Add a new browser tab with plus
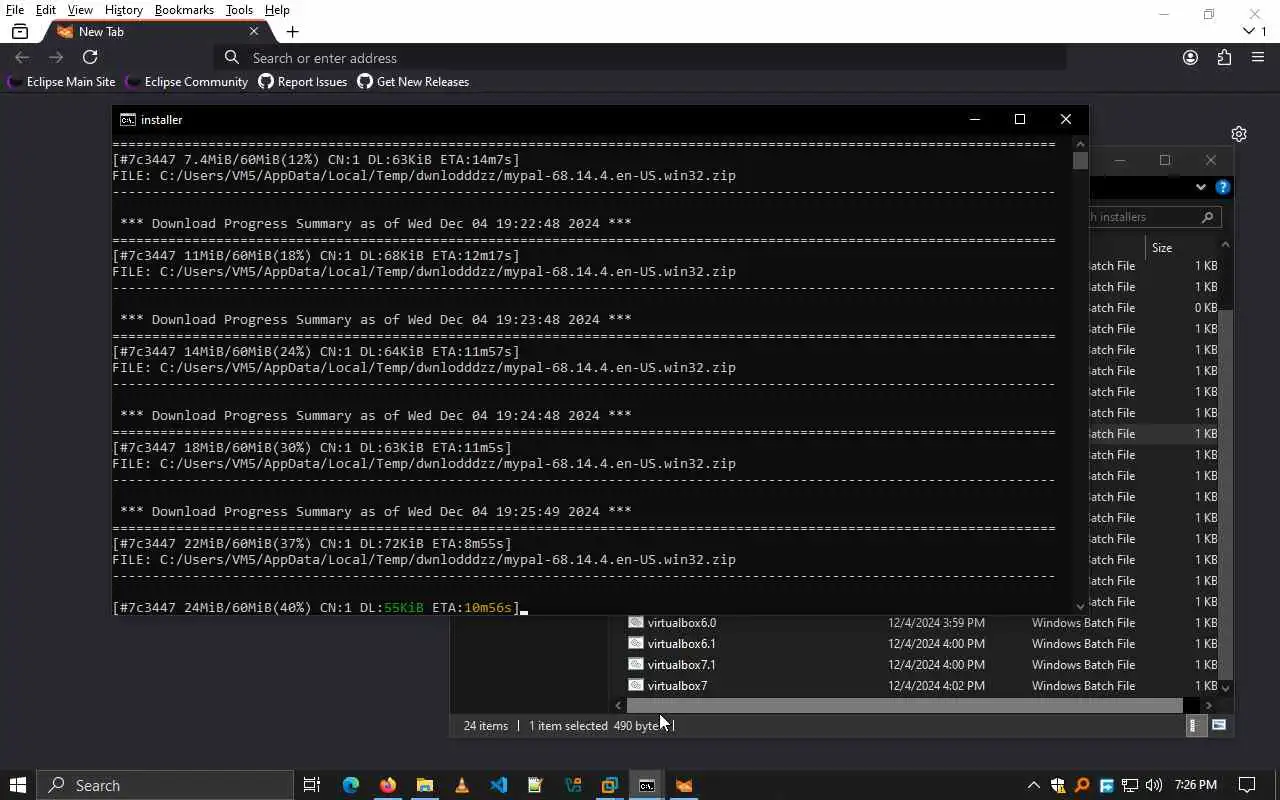The image size is (1280, 800). pos(292,31)
